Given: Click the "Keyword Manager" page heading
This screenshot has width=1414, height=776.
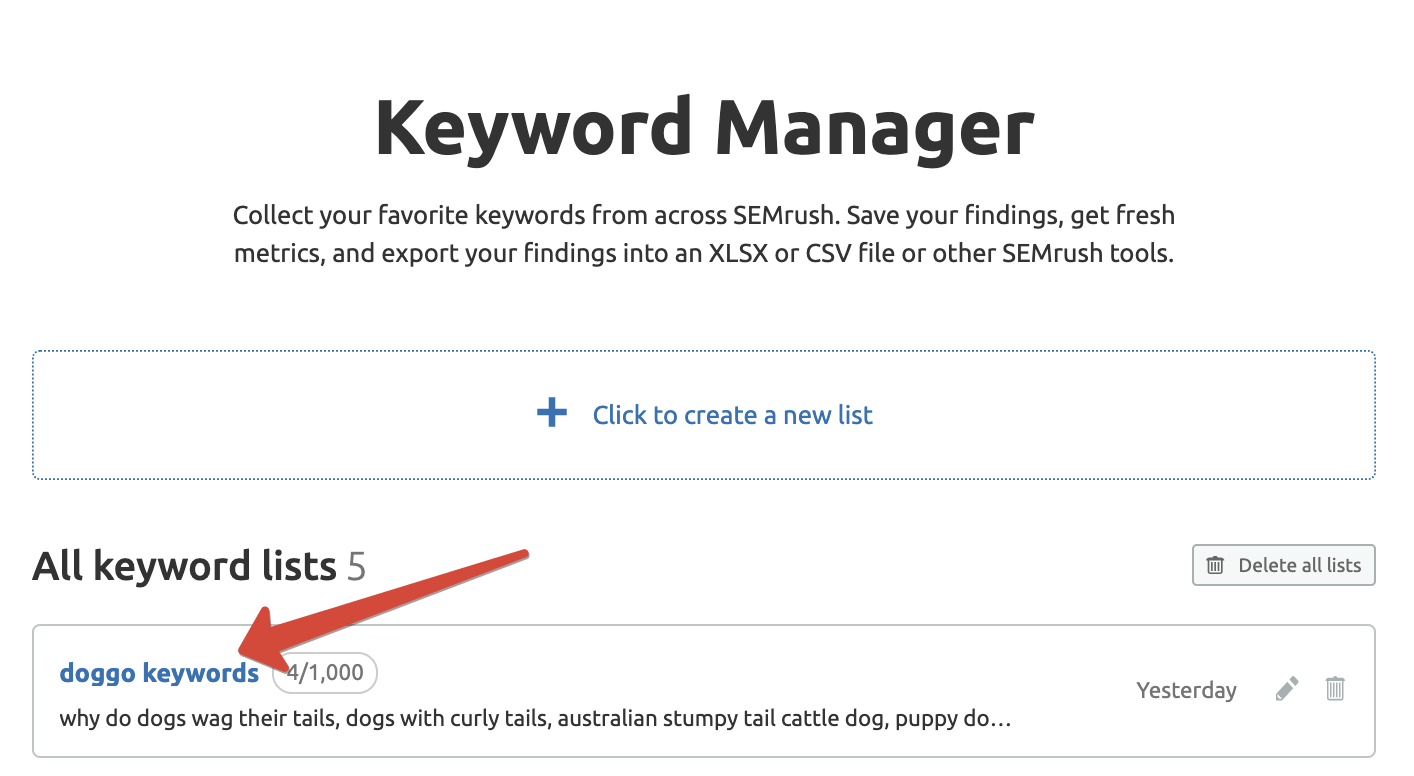Looking at the screenshot, I should coord(705,128).
